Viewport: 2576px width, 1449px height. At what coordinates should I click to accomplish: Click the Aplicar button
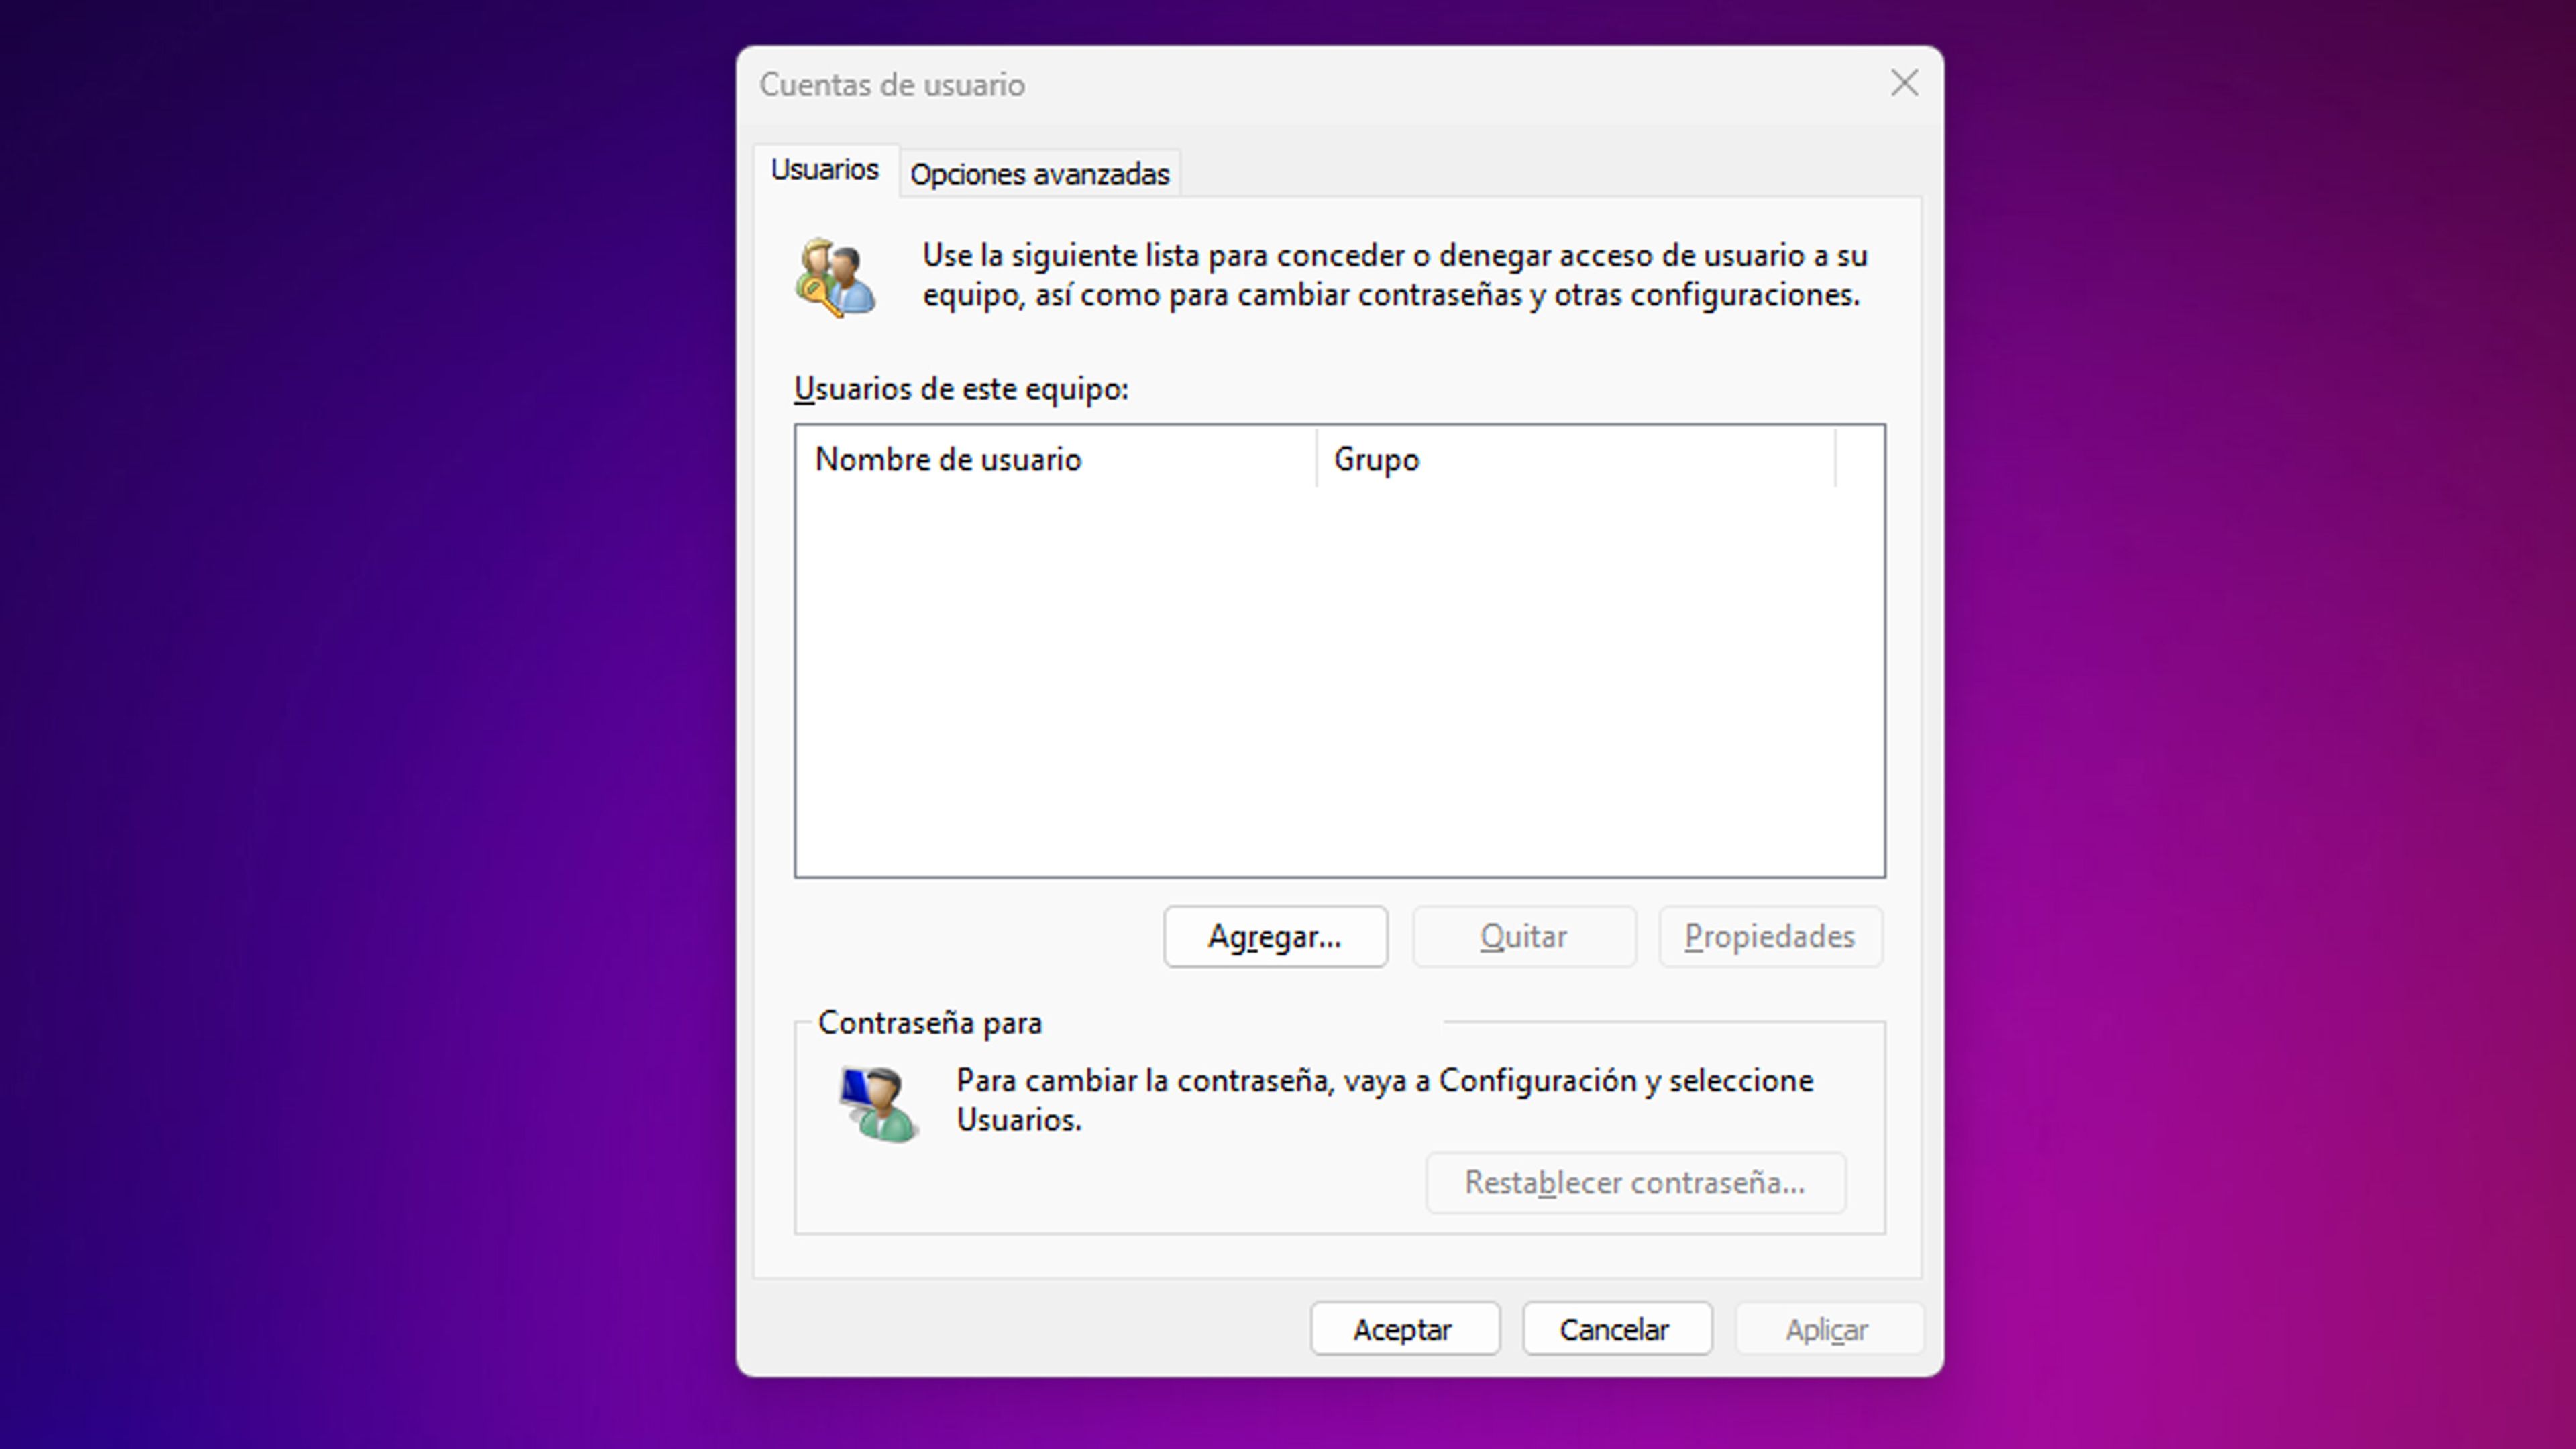click(x=1827, y=1329)
